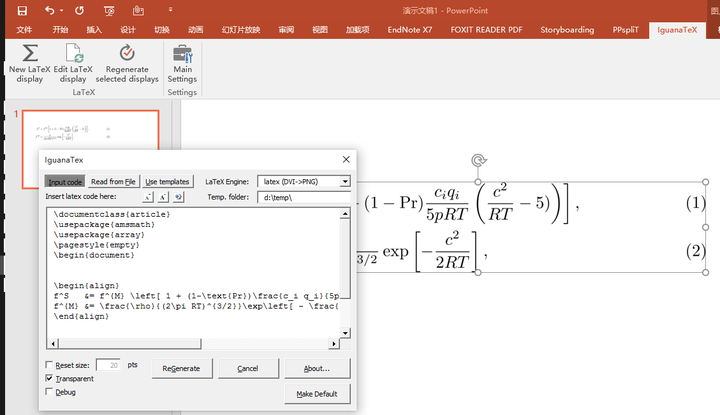The image size is (720, 415).
Task: Click Edit LaTeX display icon
Action: point(73,53)
